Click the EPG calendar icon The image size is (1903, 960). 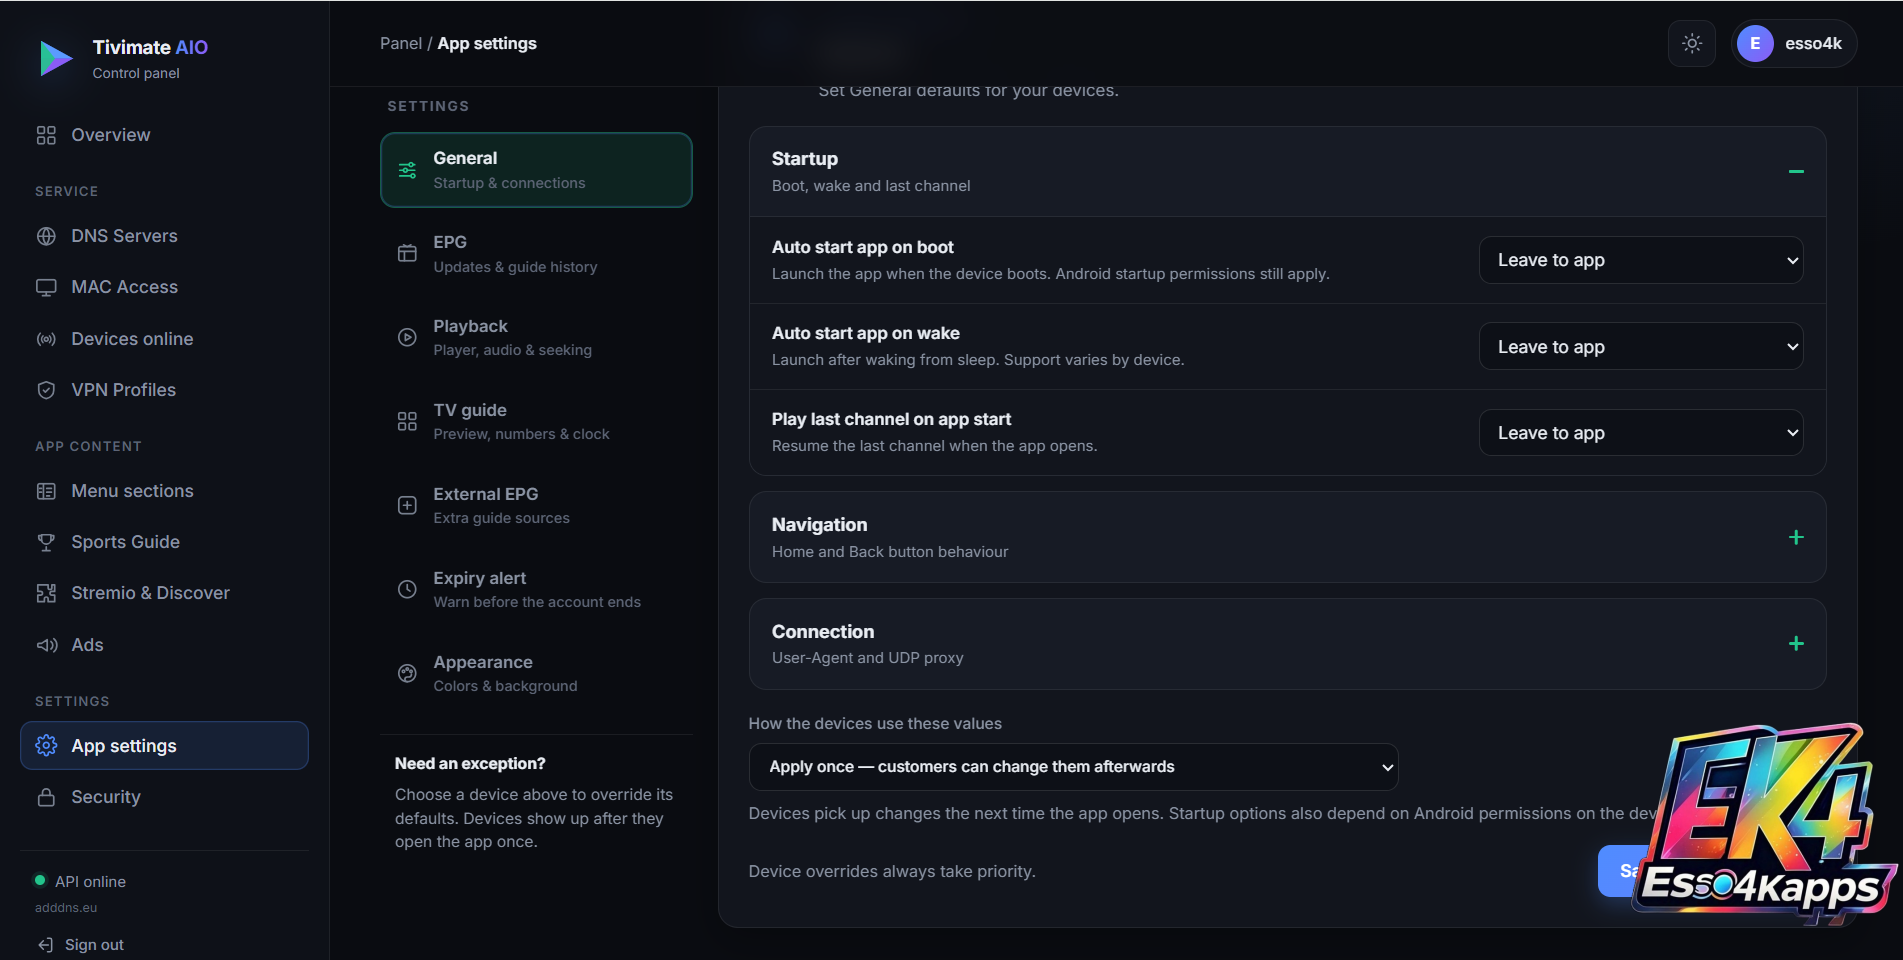[x=407, y=253]
